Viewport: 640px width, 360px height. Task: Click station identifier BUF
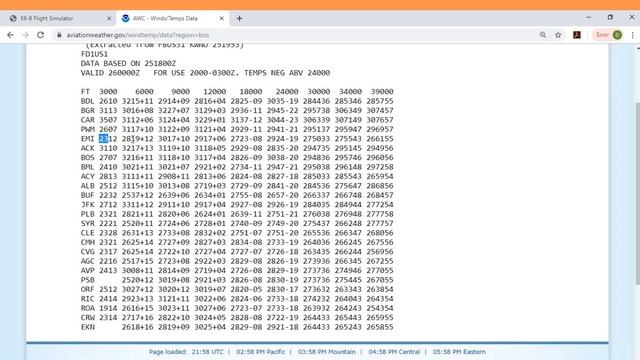(x=87, y=195)
